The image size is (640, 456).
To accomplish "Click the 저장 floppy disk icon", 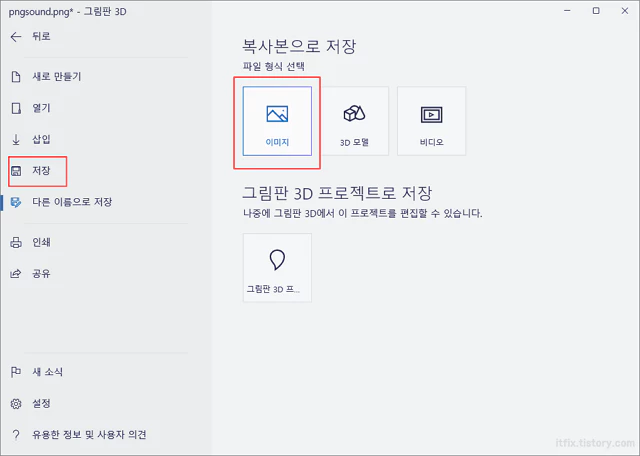I will coord(16,171).
